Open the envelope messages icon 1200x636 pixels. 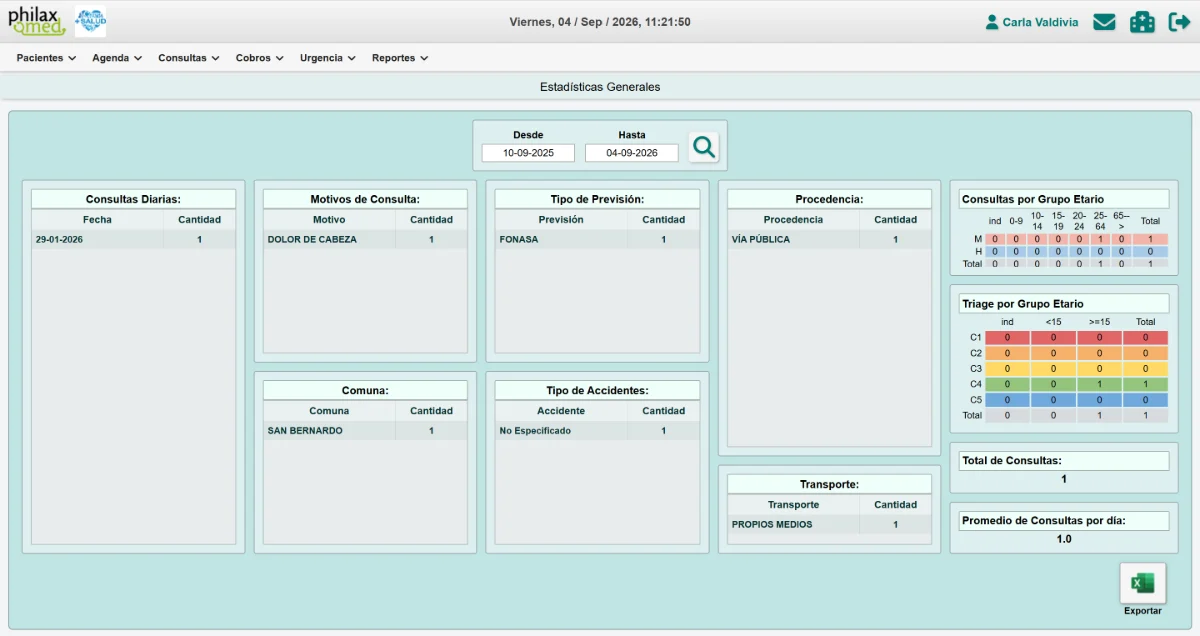(1104, 22)
